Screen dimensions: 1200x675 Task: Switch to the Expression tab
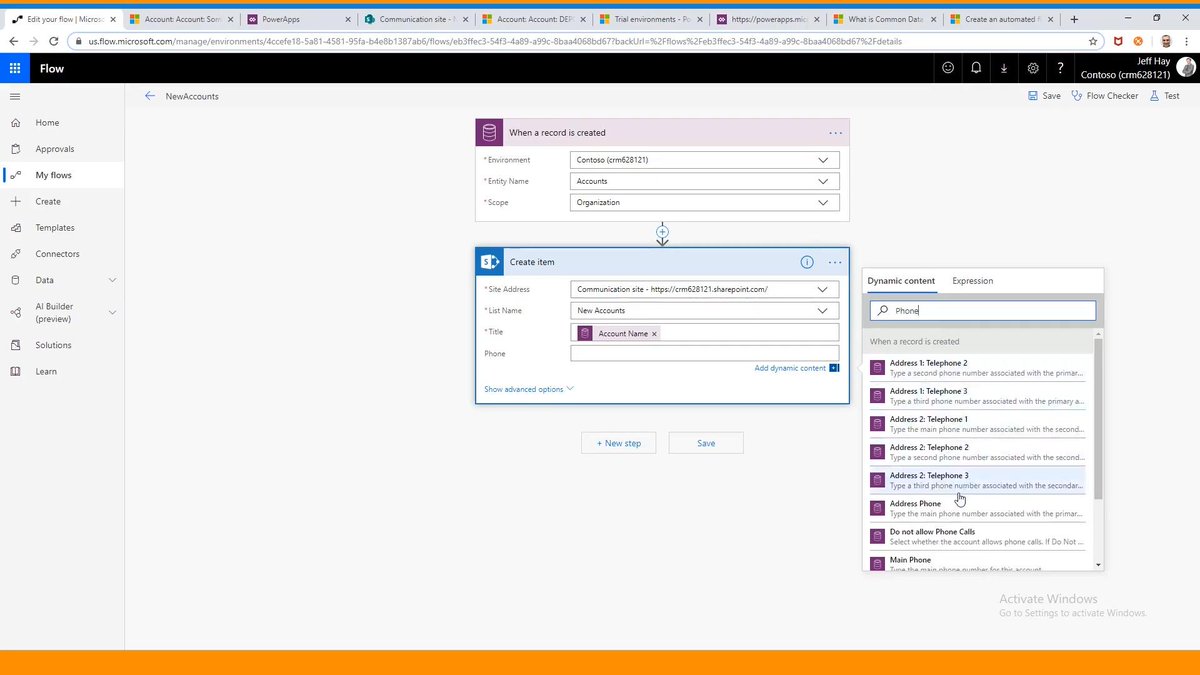pyautogui.click(x=972, y=281)
